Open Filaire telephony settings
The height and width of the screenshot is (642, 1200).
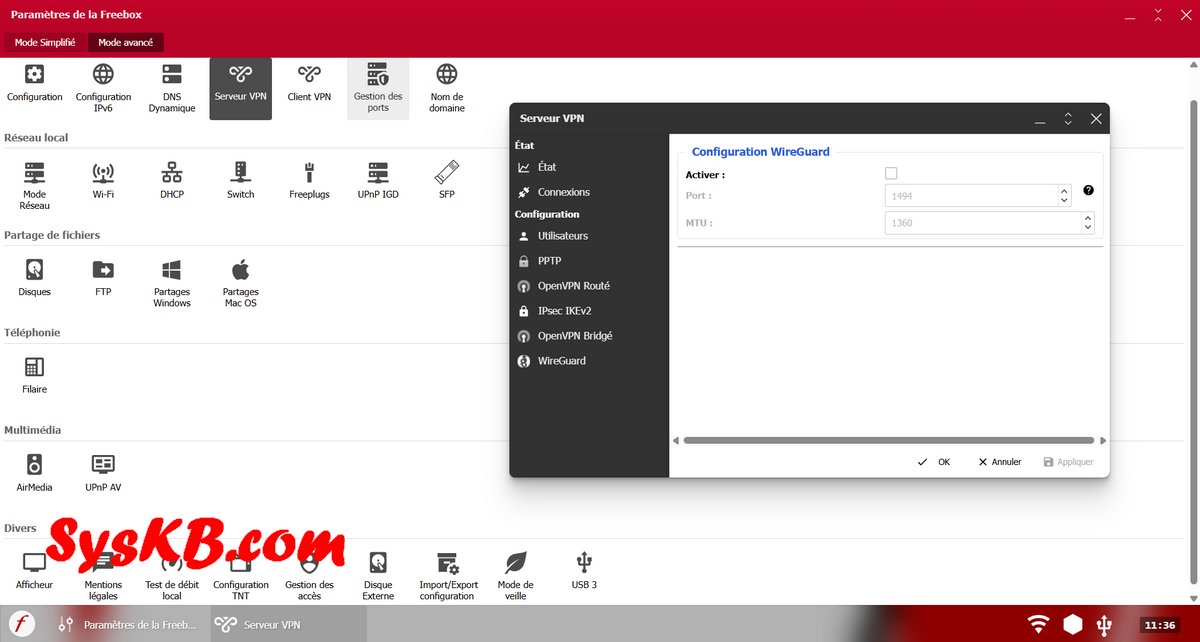[35, 376]
